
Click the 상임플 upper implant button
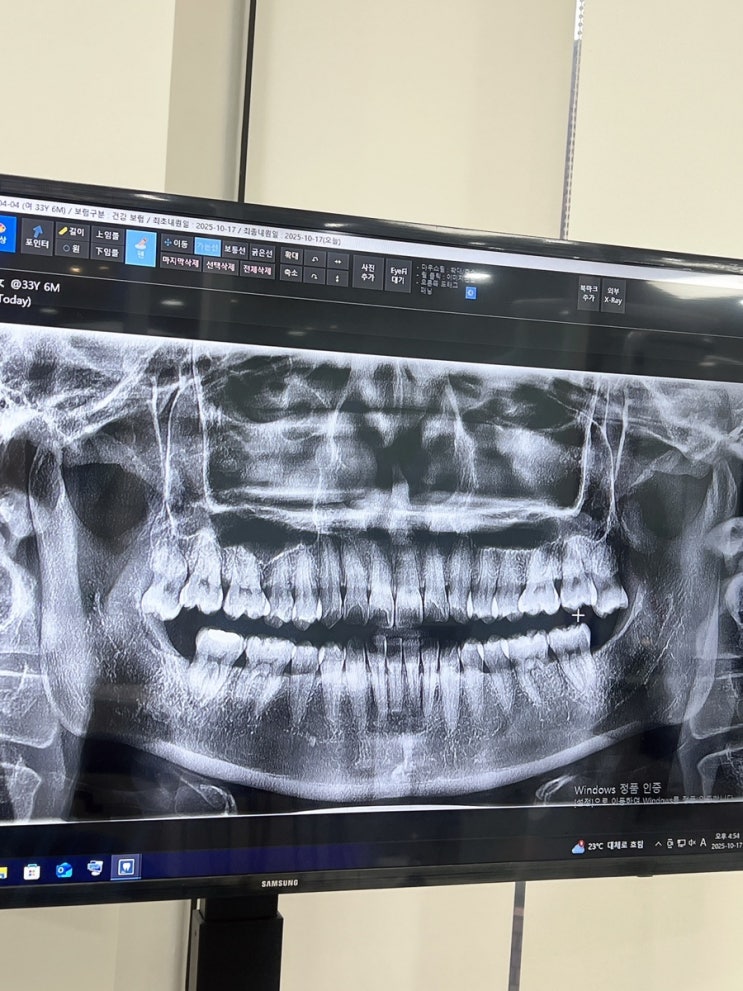(107, 235)
